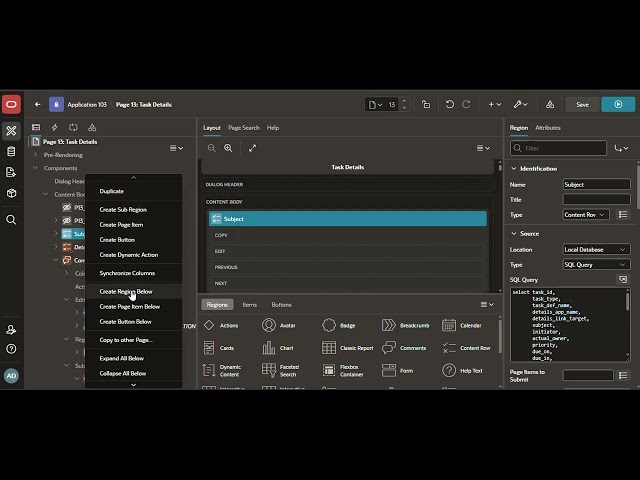Screen dimensions: 640x480
Task: Open Gallery cube icon in sidebar
Action: (11, 193)
